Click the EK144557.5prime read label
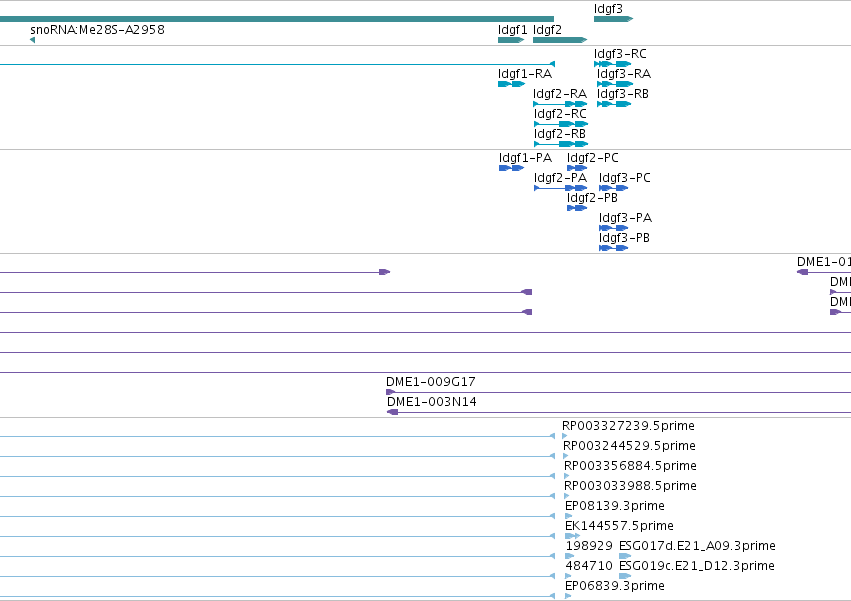The image size is (851, 601). coord(619,527)
